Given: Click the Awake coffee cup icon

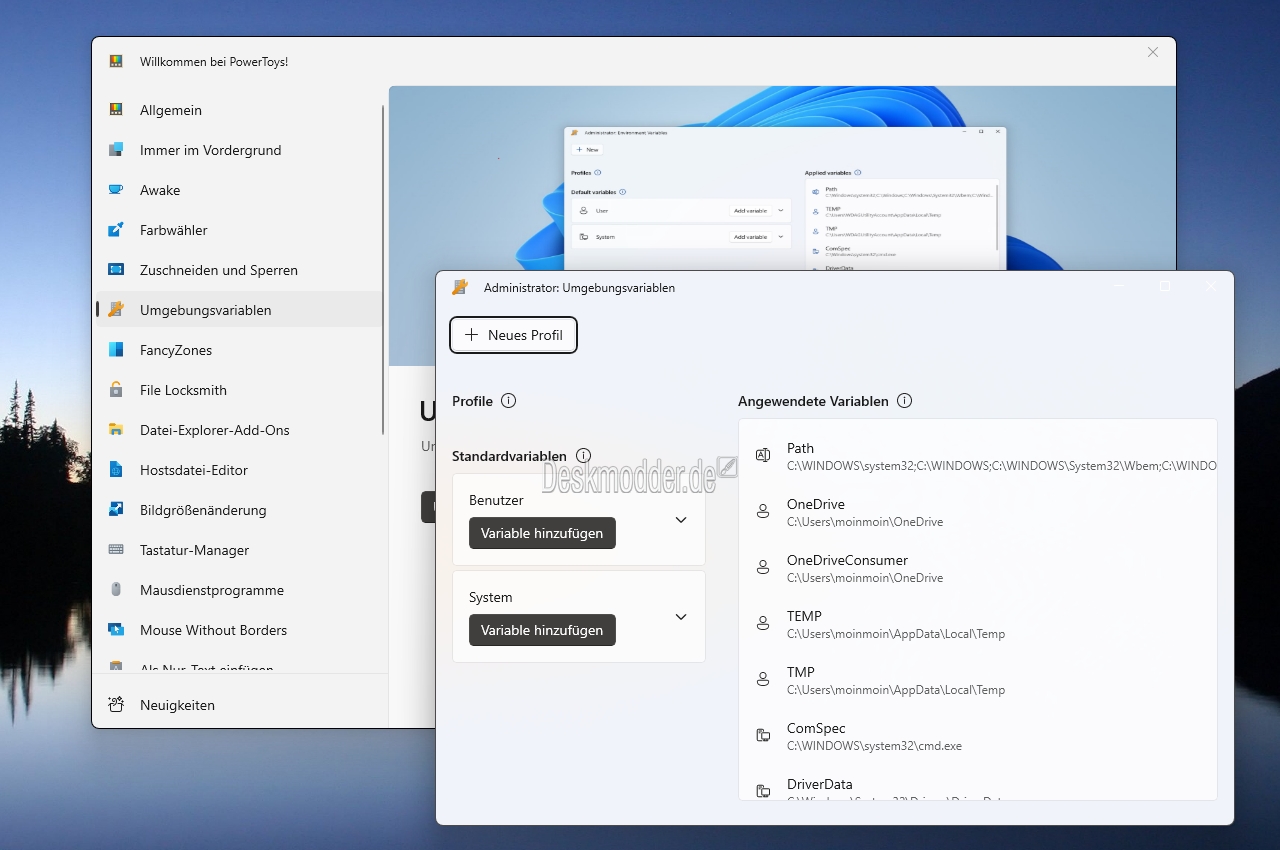Looking at the screenshot, I should (x=116, y=190).
